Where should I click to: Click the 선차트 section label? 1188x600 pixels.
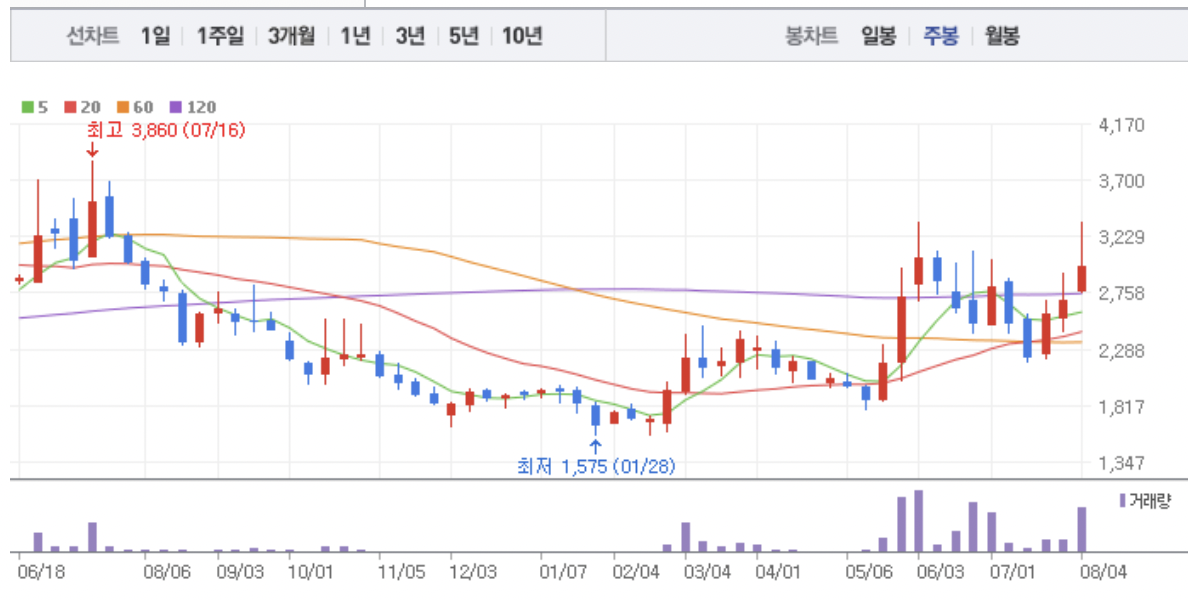[92, 36]
